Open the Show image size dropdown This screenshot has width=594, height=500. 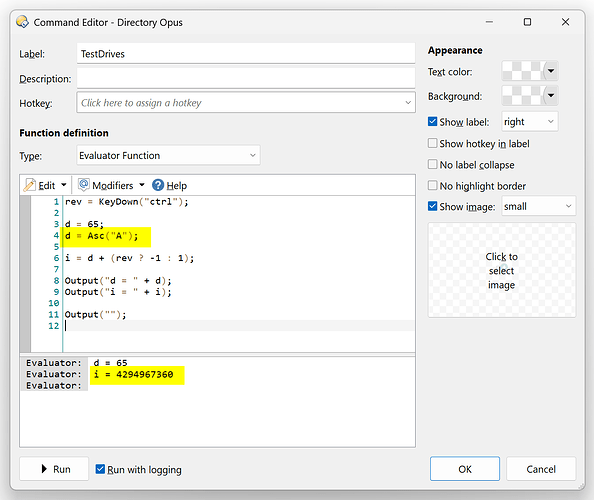click(538, 206)
